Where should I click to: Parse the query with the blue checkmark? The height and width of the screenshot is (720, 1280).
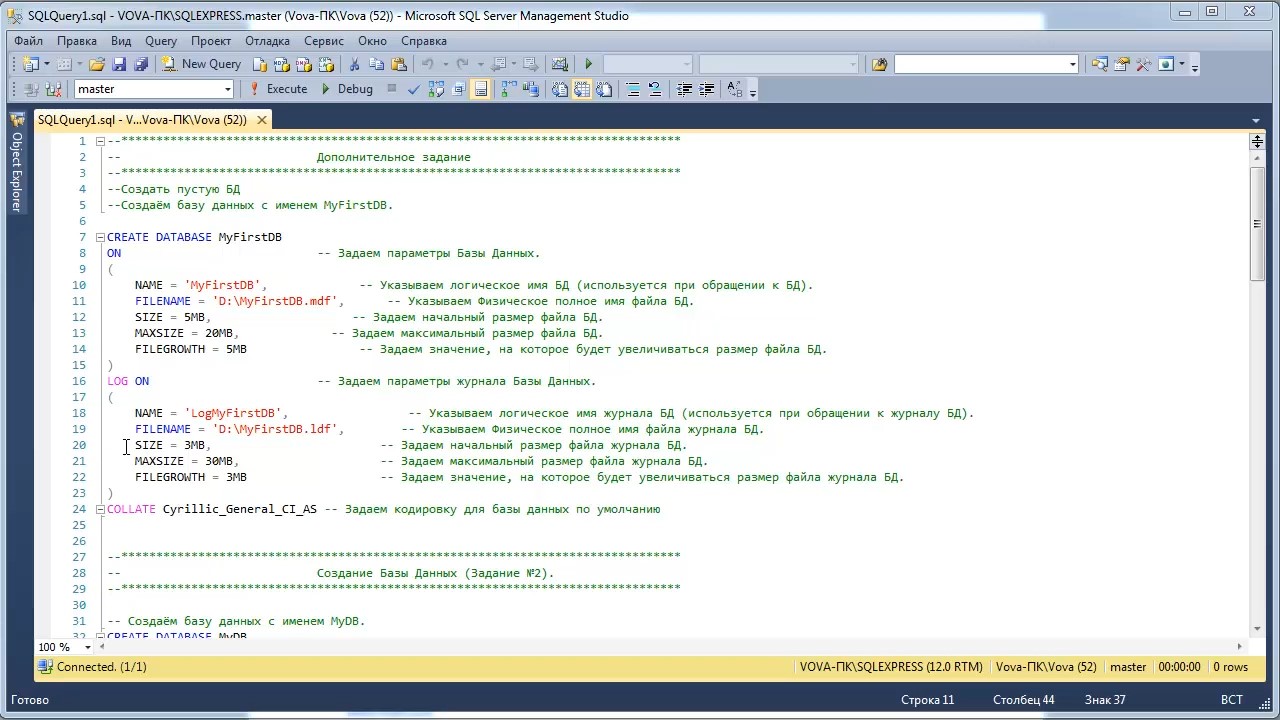tap(413, 89)
